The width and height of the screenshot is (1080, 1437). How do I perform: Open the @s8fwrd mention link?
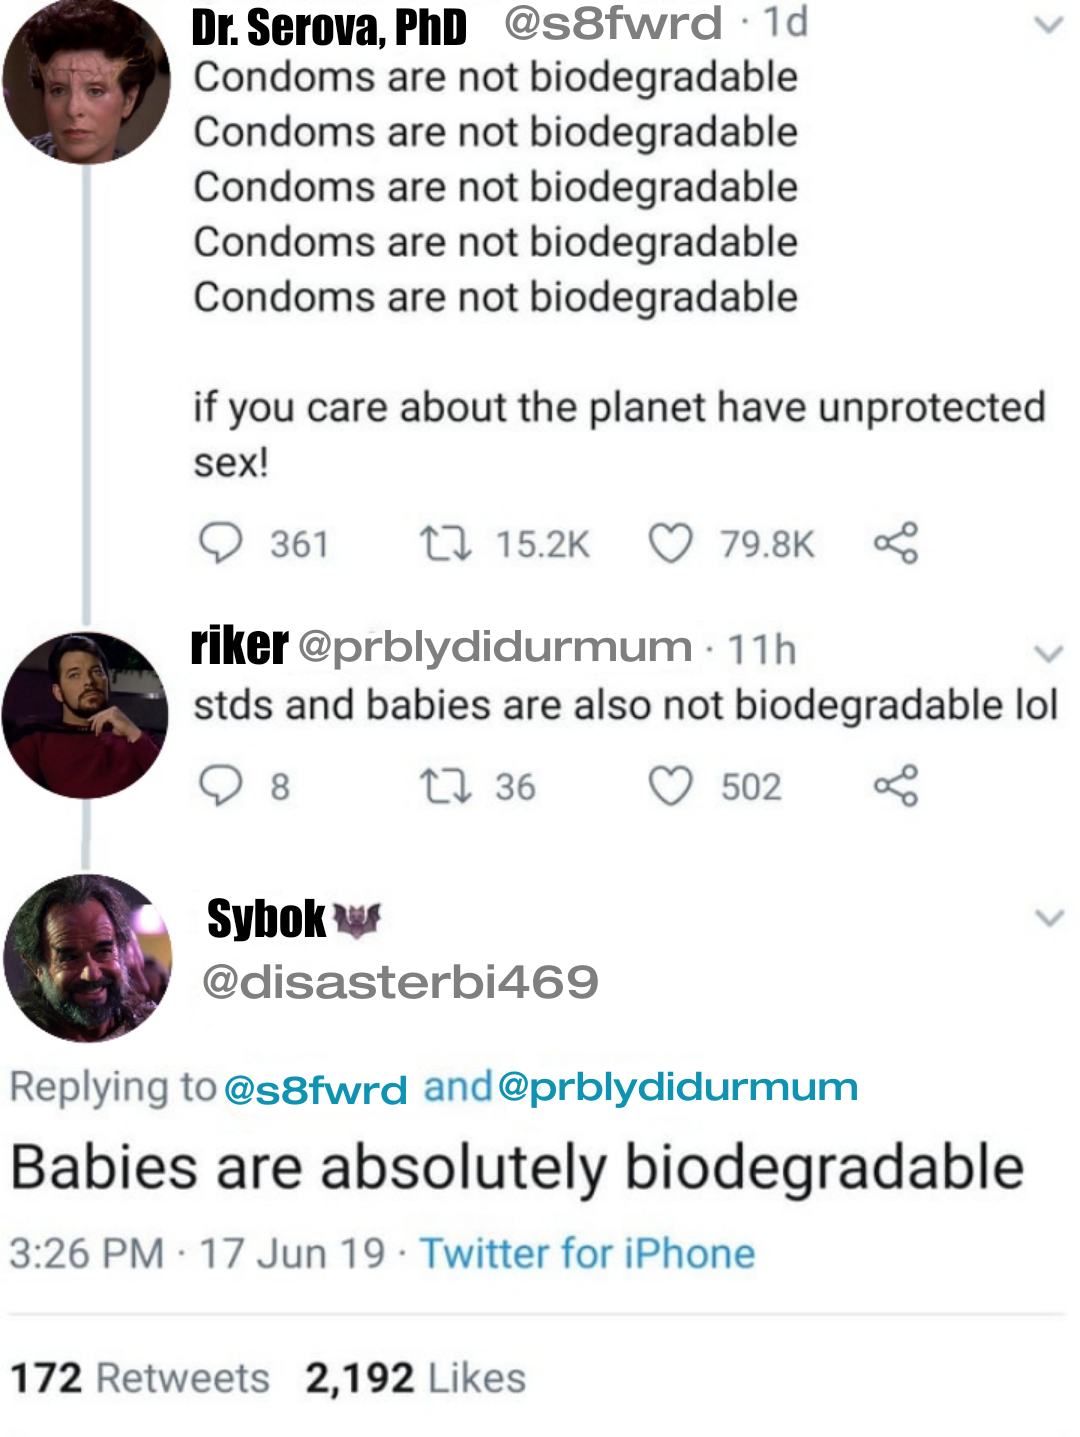point(315,1089)
